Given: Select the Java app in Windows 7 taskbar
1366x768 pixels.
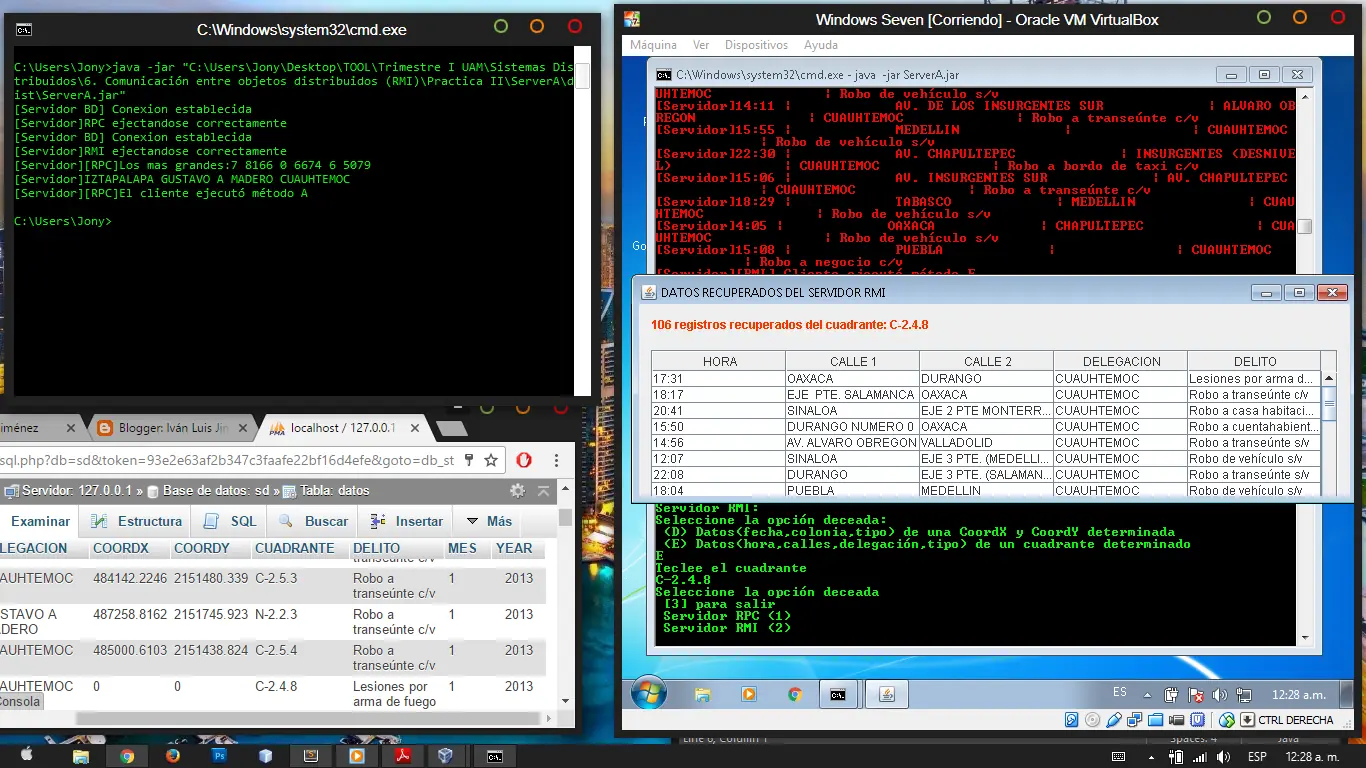Looking at the screenshot, I should click(886, 694).
